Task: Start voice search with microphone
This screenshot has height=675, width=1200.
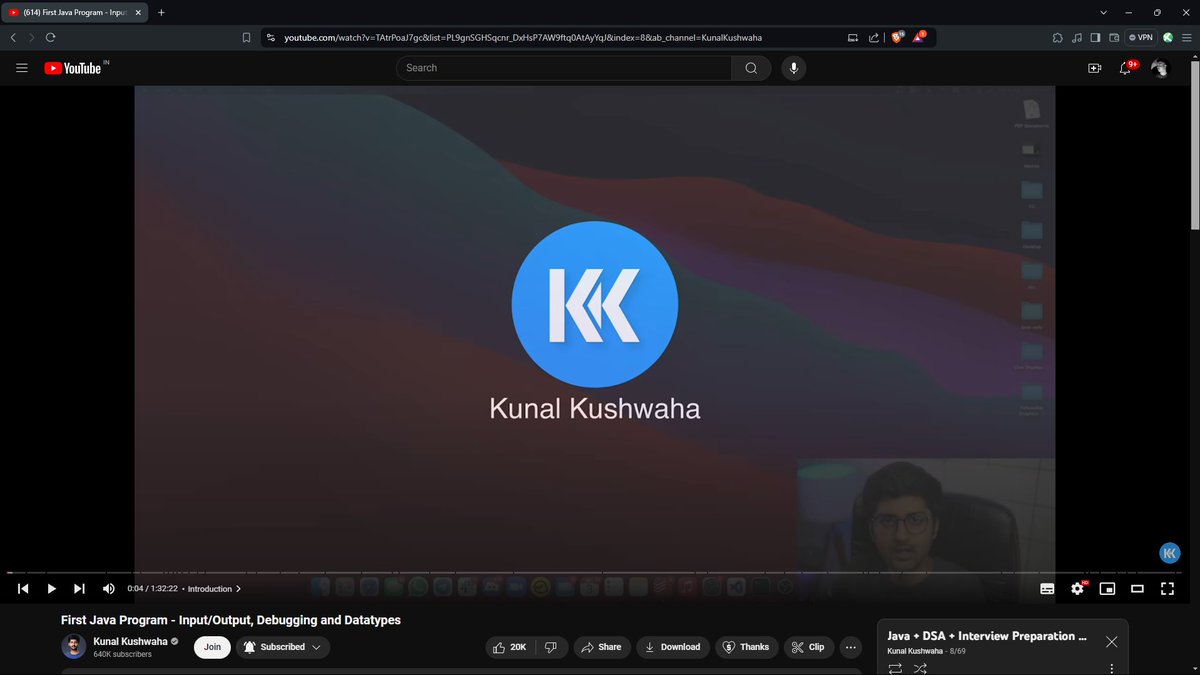Action: 793,68
